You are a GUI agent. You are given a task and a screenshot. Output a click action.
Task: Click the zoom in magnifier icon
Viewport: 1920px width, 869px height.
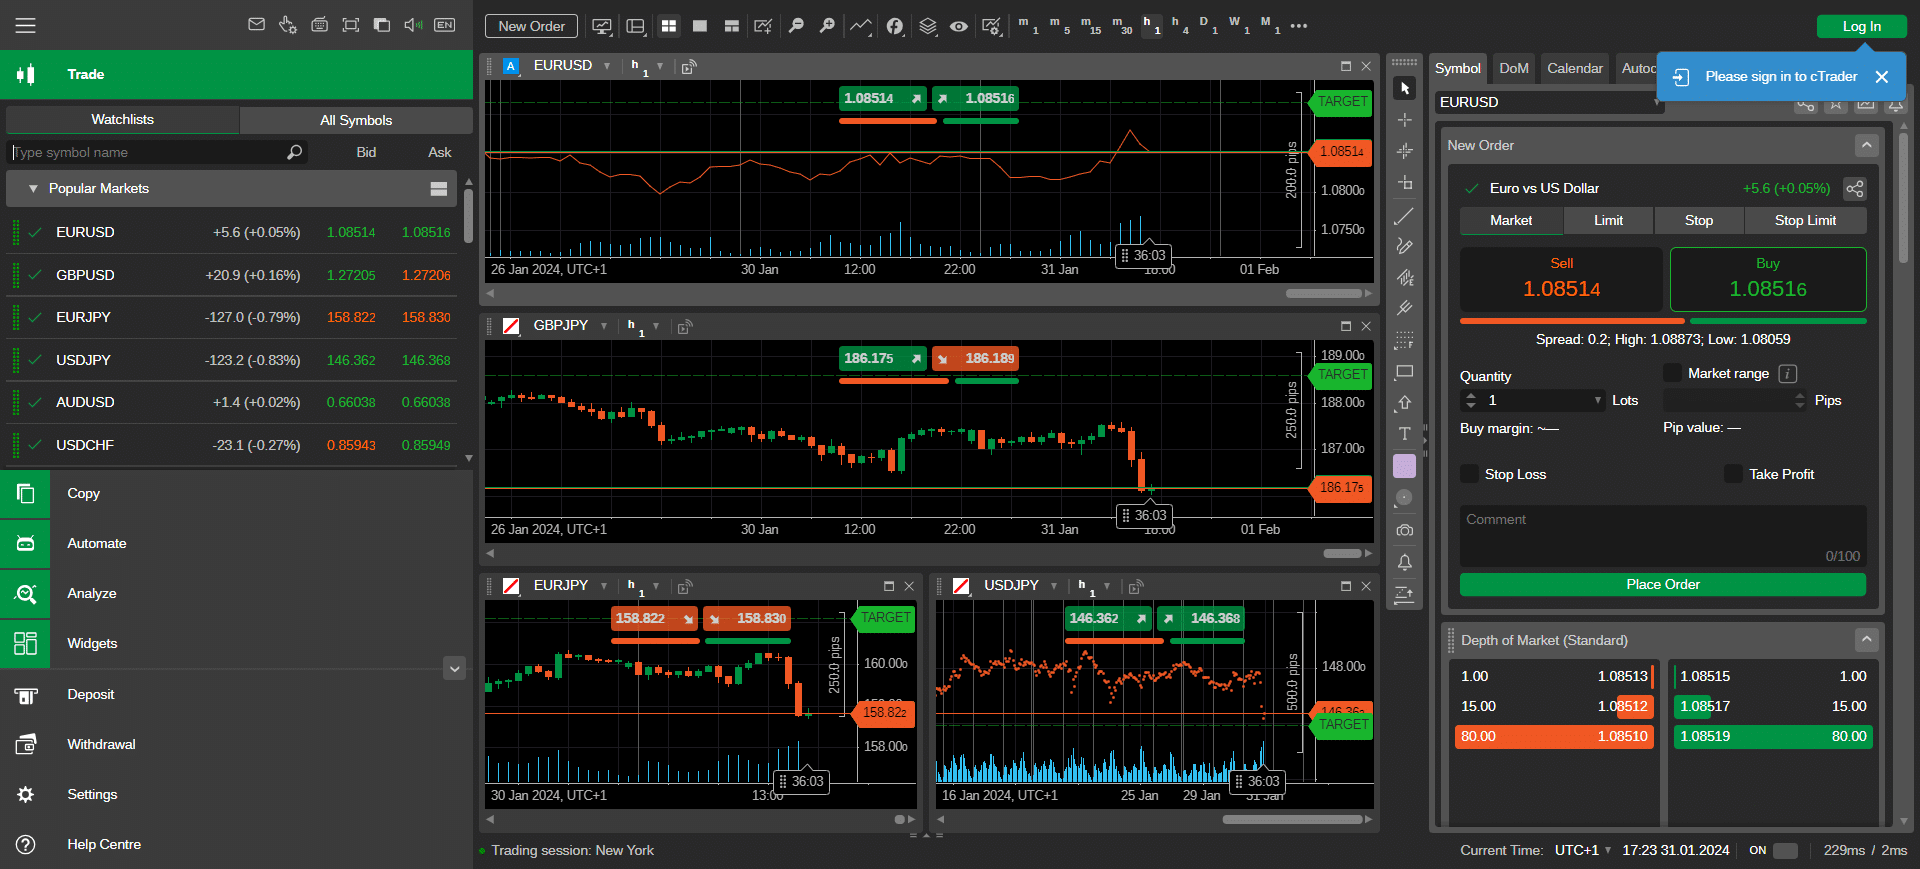point(827,26)
